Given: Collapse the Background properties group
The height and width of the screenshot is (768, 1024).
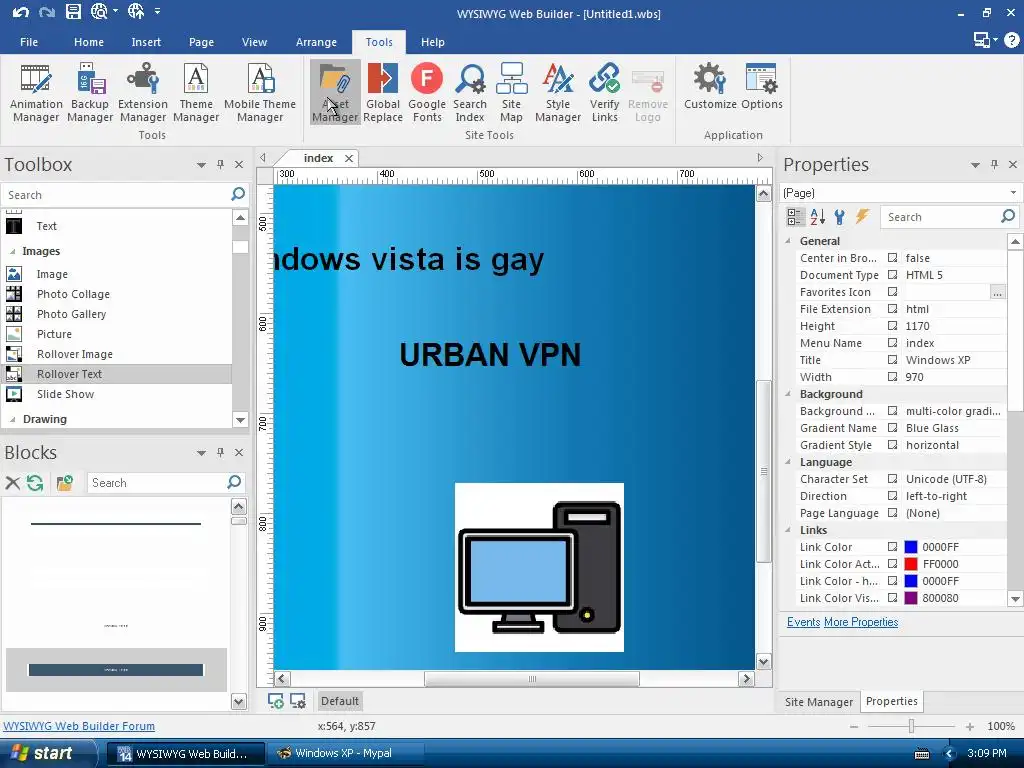Looking at the screenshot, I should [x=788, y=394].
